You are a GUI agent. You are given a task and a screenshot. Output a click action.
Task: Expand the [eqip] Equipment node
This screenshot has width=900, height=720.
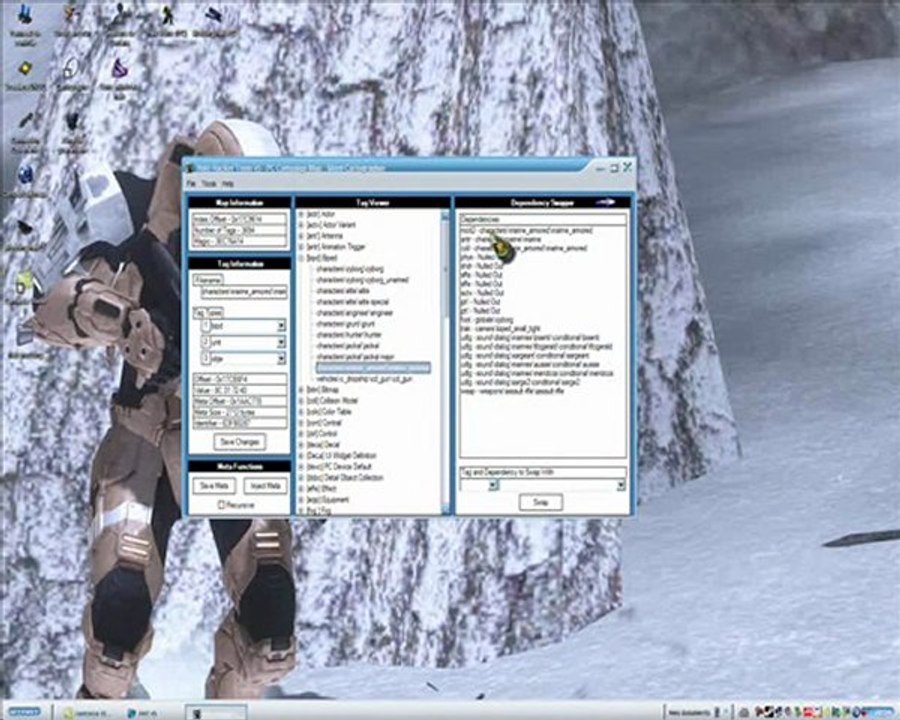pos(301,500)
